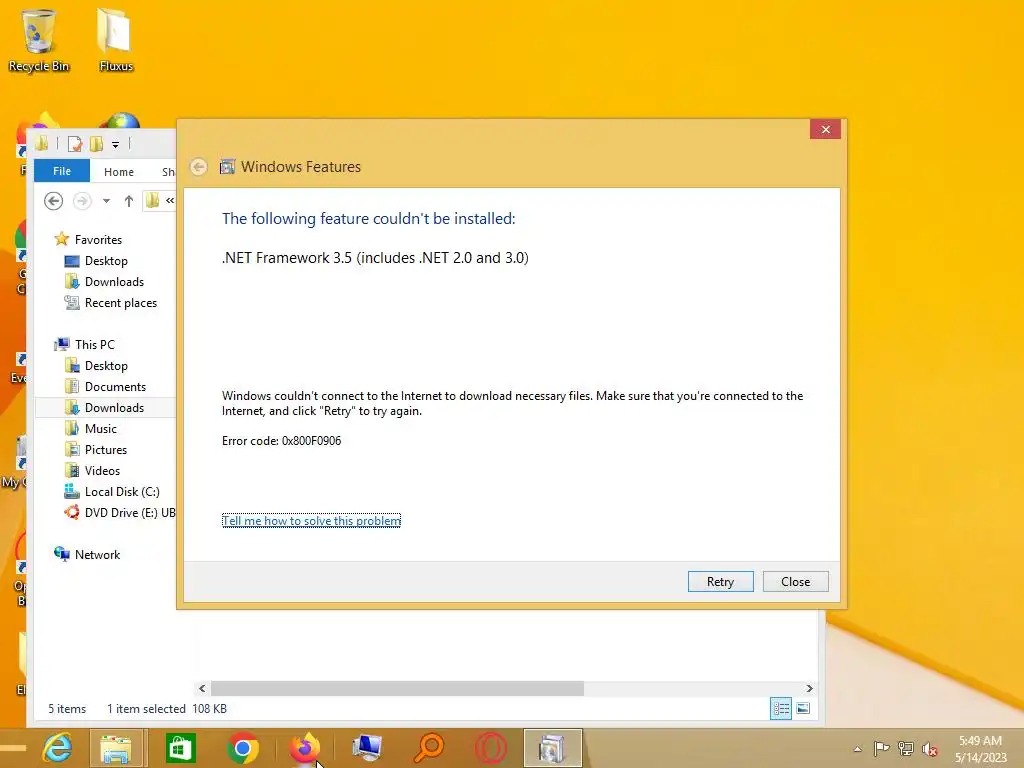Close the Windows Features error dialog
1024x768 pixels.
(795, 581)
